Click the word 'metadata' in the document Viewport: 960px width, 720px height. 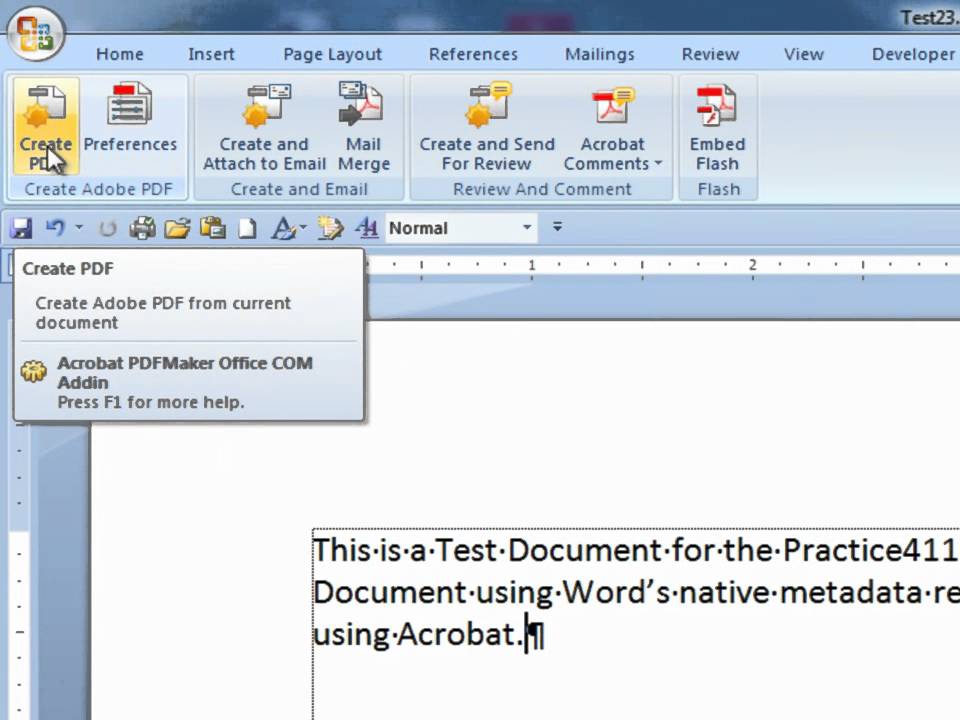click(x=852, y=592)
